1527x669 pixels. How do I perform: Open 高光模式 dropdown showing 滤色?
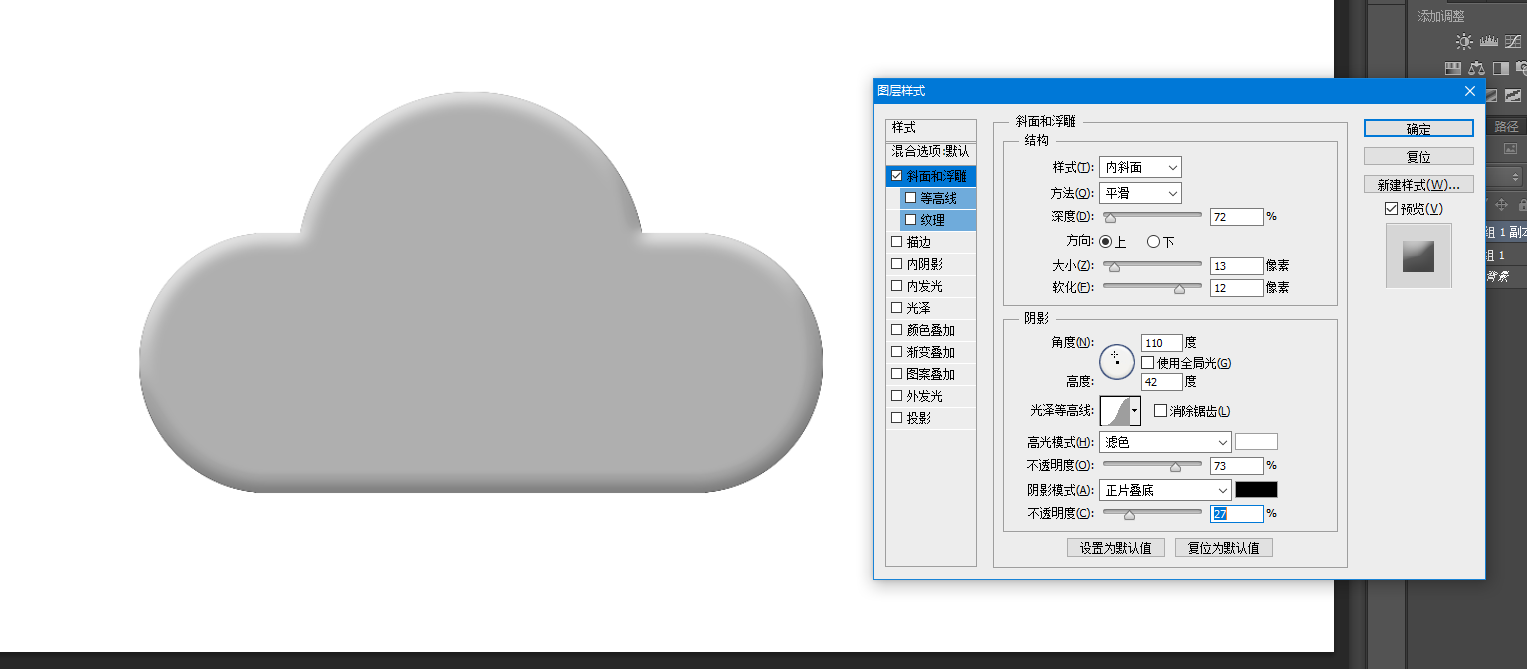pyautogui.click(x=1165, y=442)
